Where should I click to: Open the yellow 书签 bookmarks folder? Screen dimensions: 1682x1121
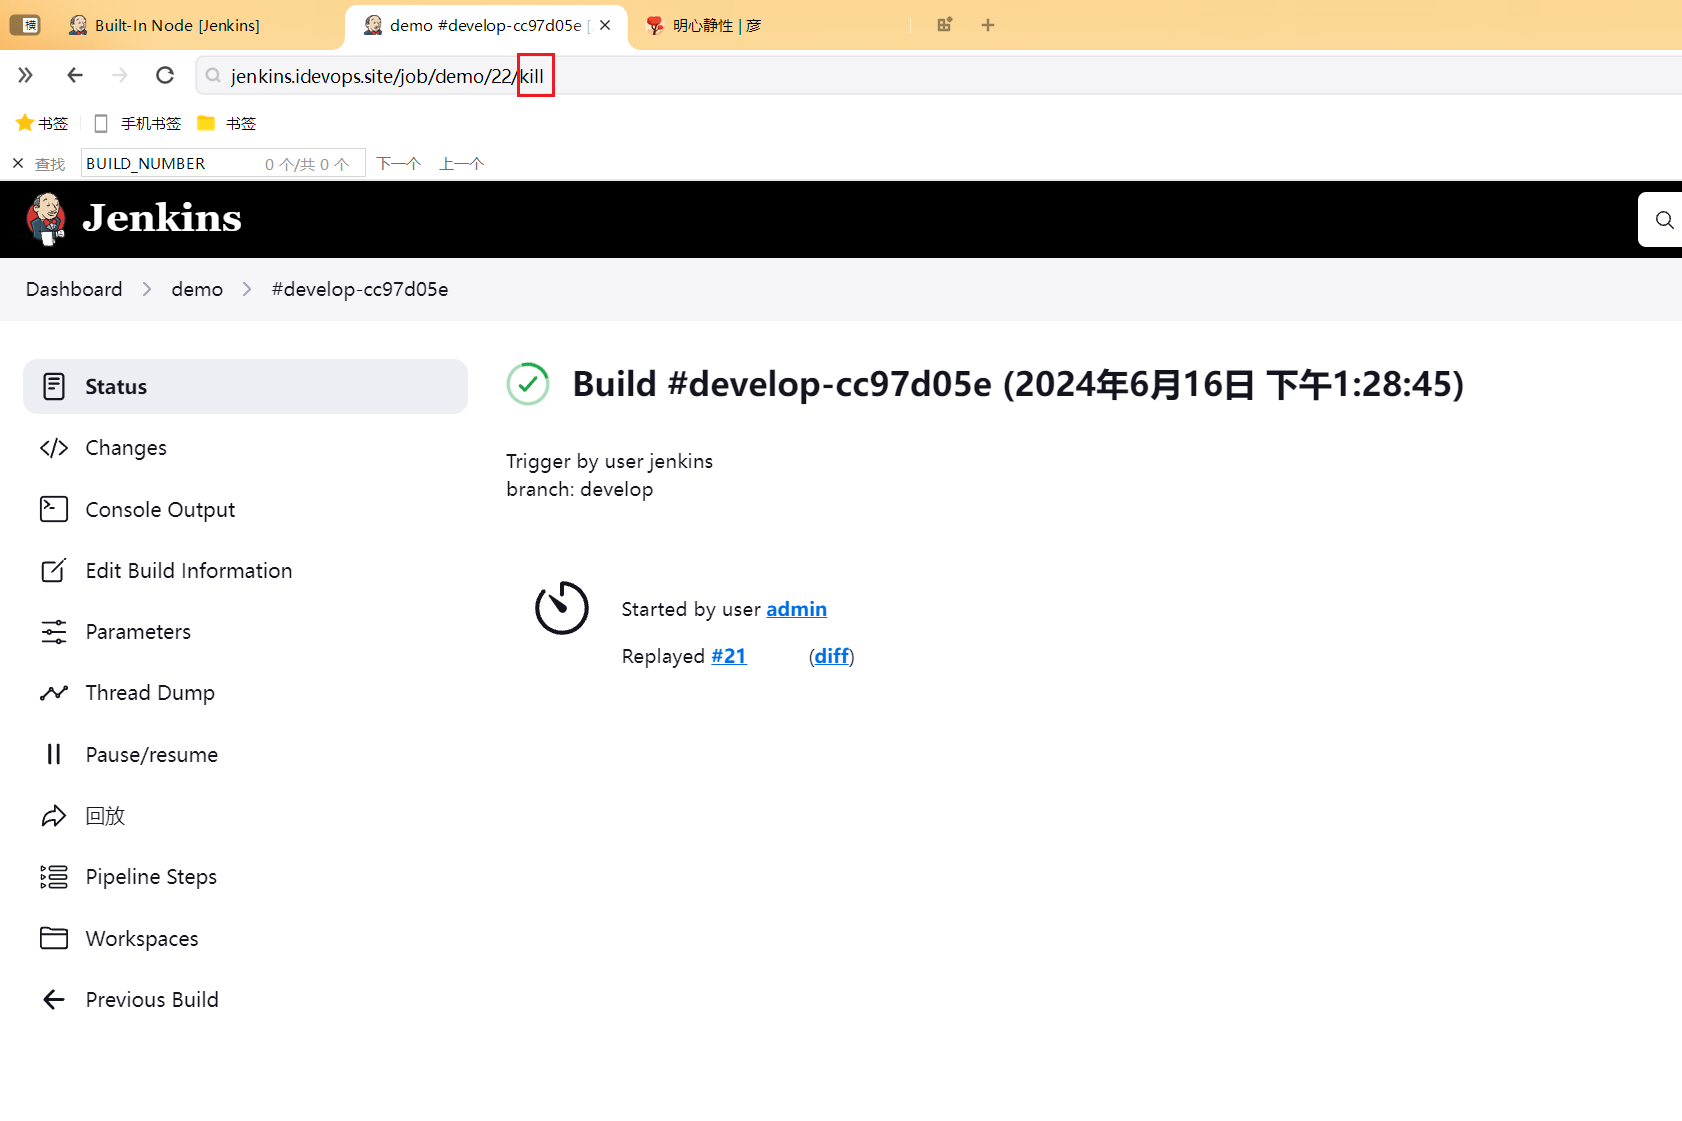tap(227, 123)
